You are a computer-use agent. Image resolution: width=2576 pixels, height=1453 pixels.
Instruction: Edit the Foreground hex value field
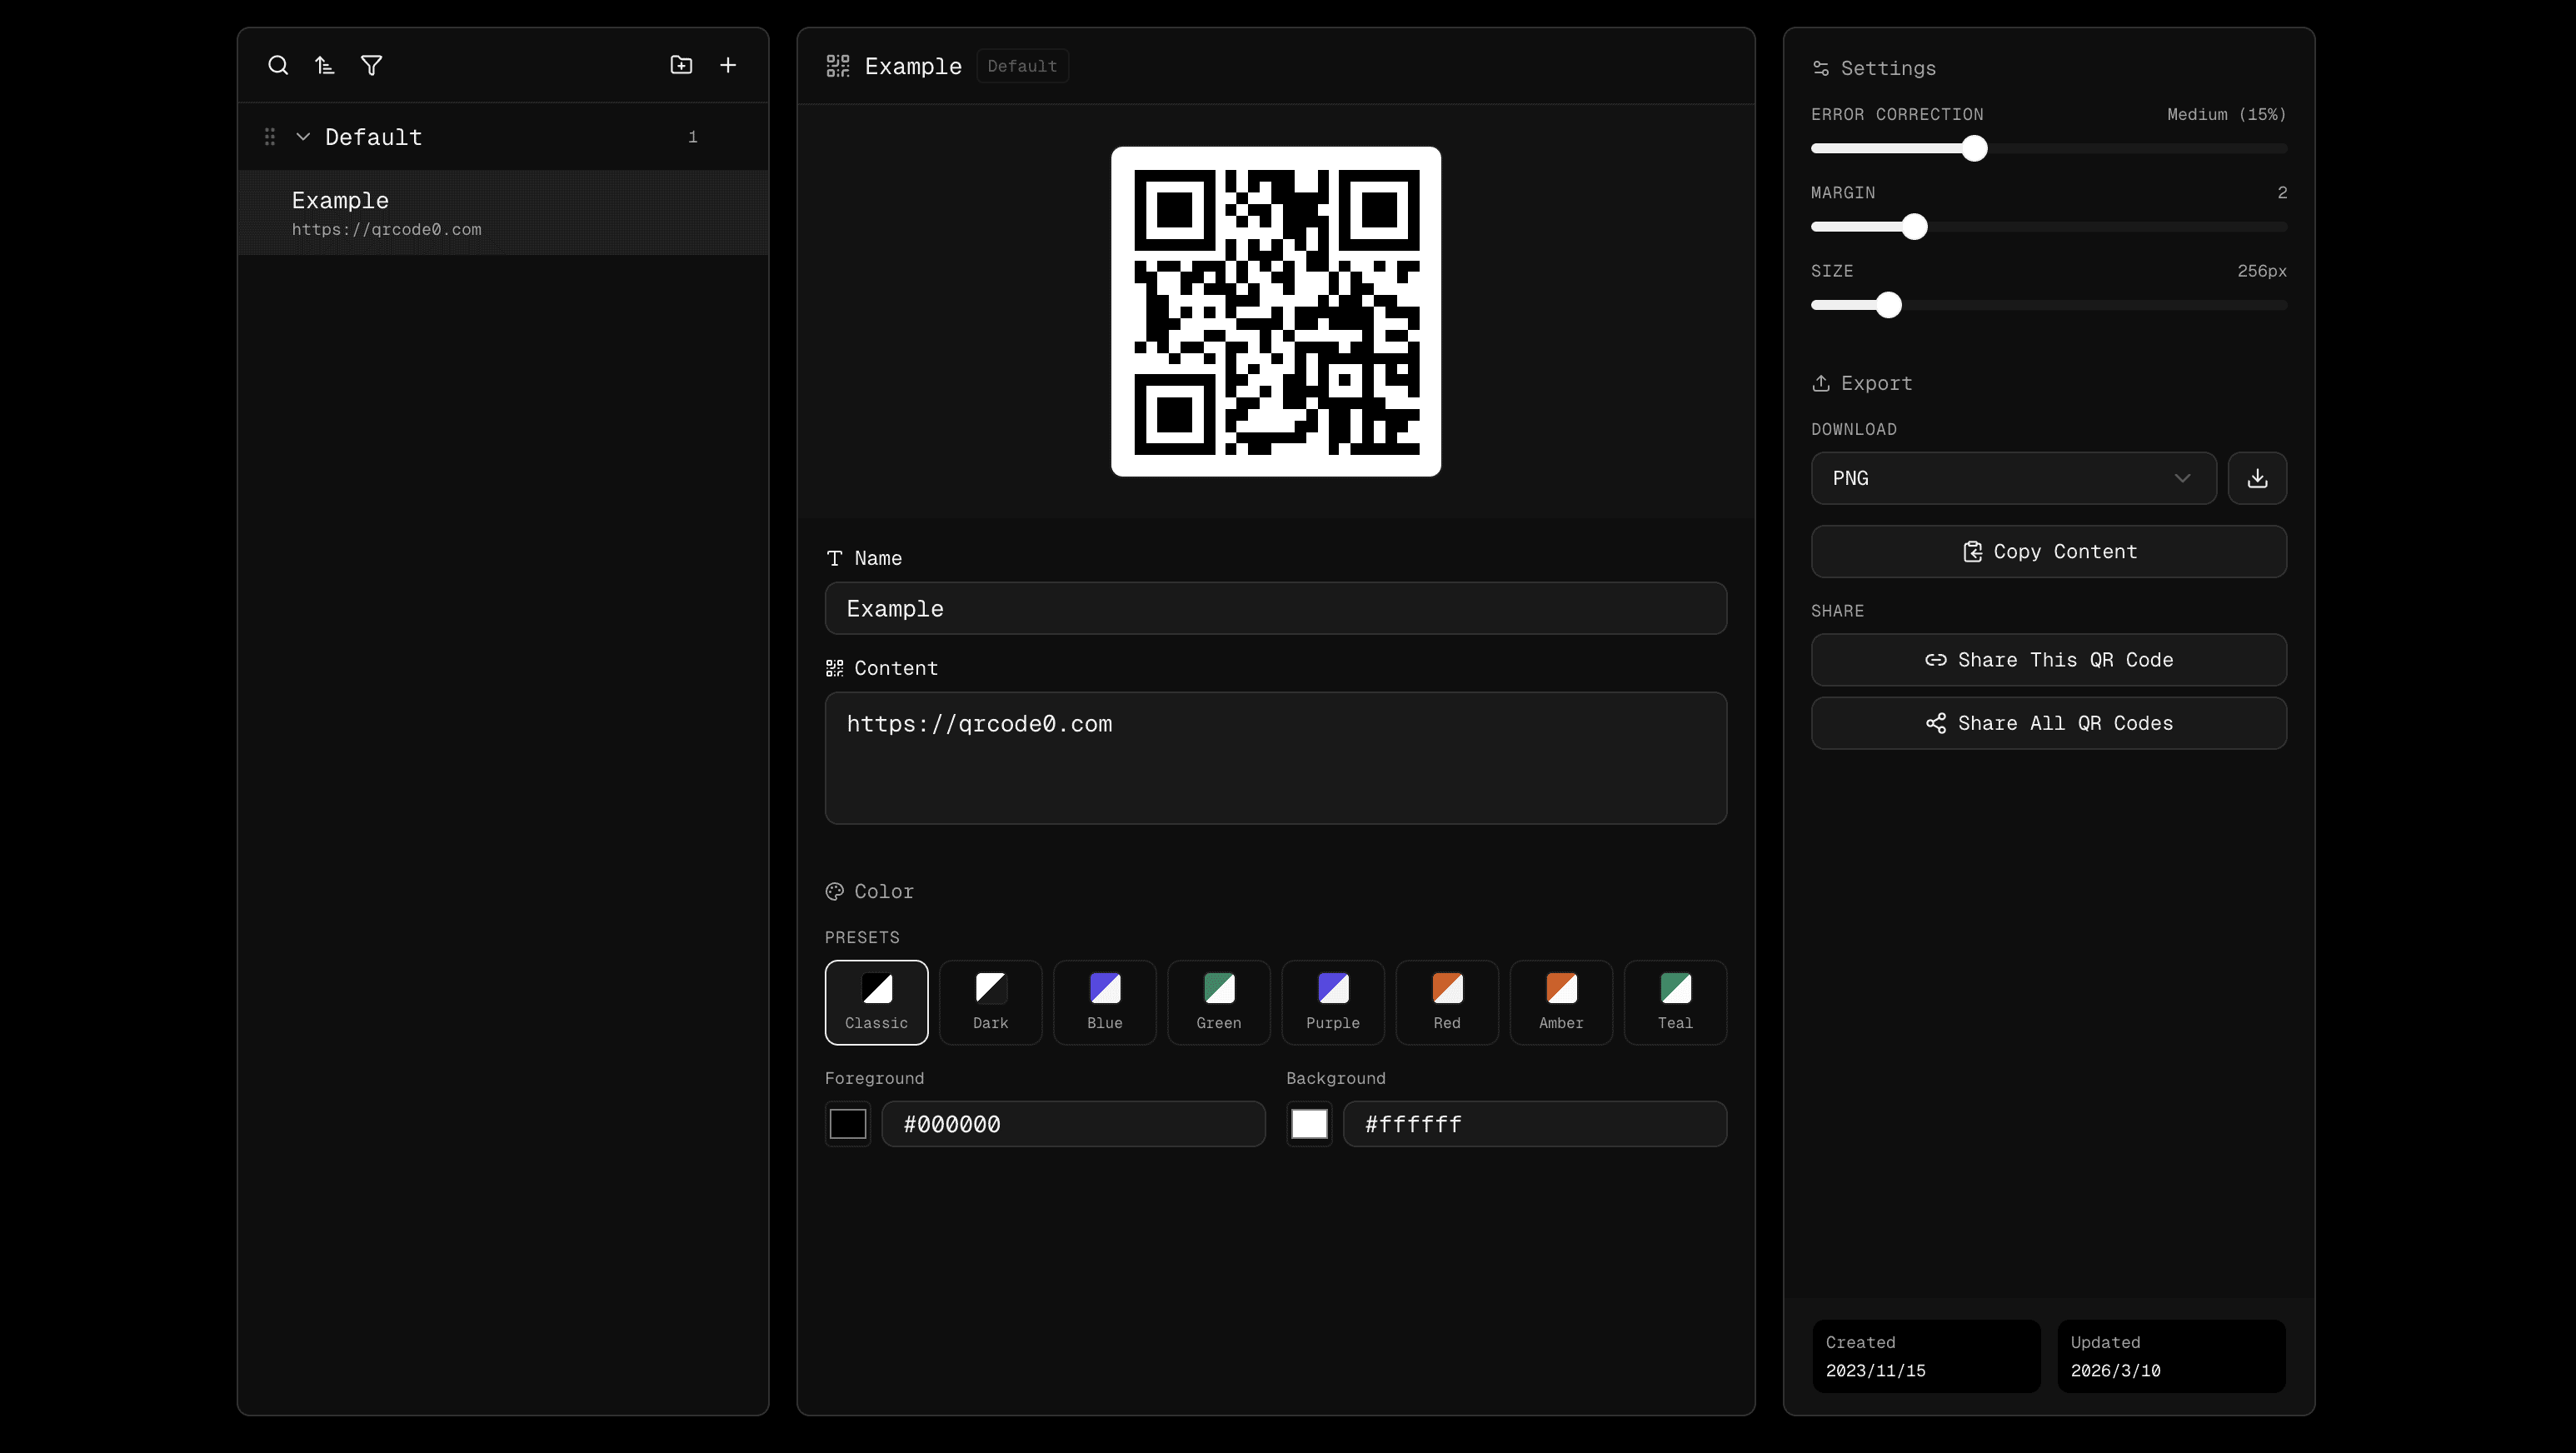point(1074,1124)
